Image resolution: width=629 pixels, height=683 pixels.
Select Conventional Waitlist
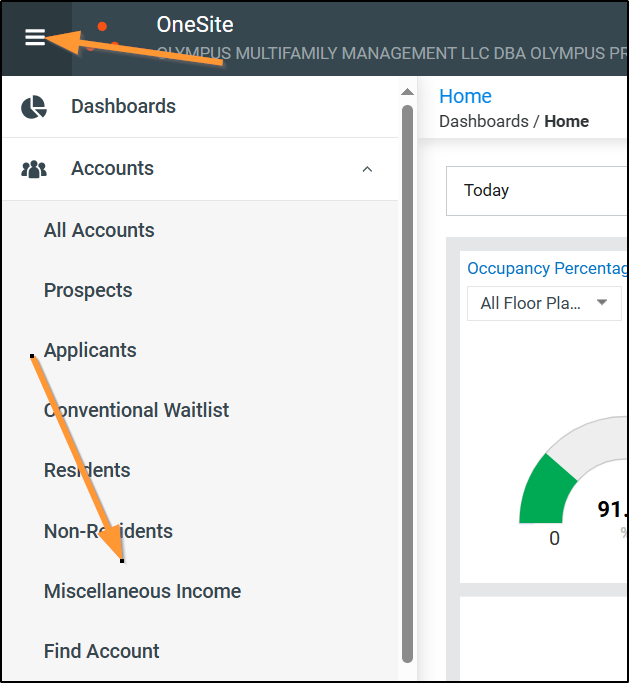[x=137, y=410]
